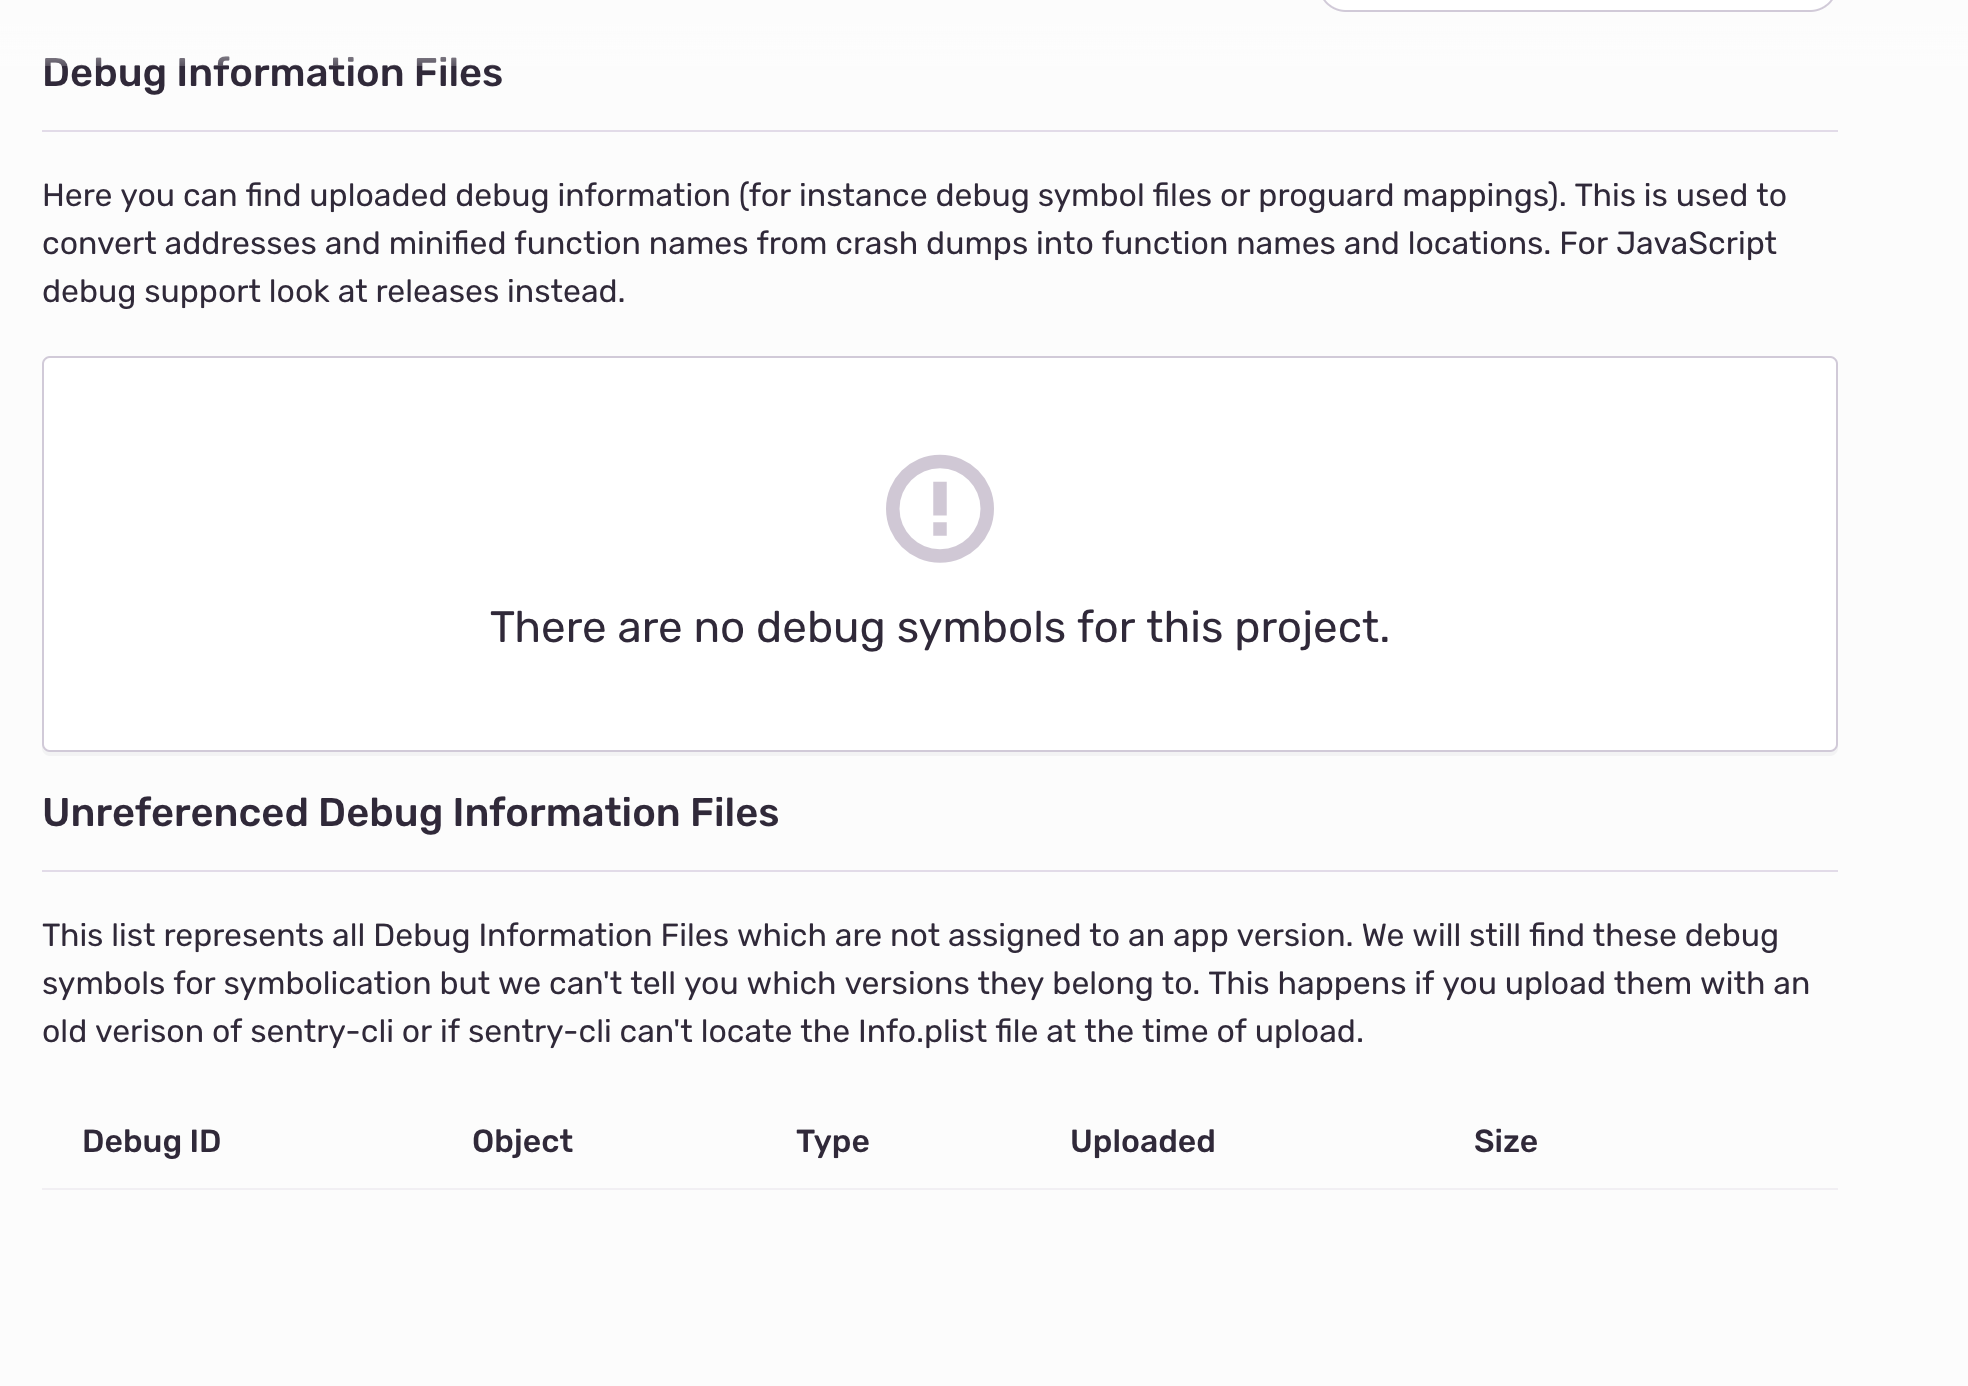This screenshot has height=1386, width=1968.
Task: Click the Debug Information Files heading
Action: click(272, 73)
